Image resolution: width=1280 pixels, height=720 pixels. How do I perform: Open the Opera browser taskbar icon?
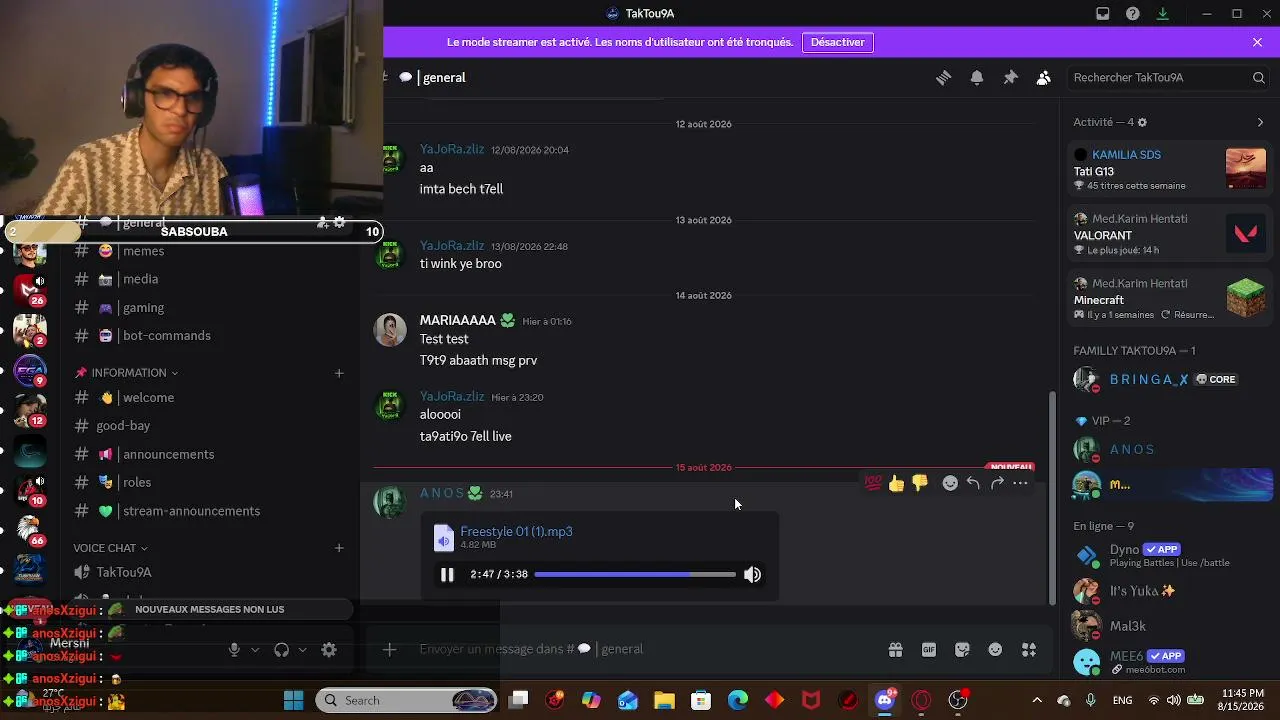[921, 701]
